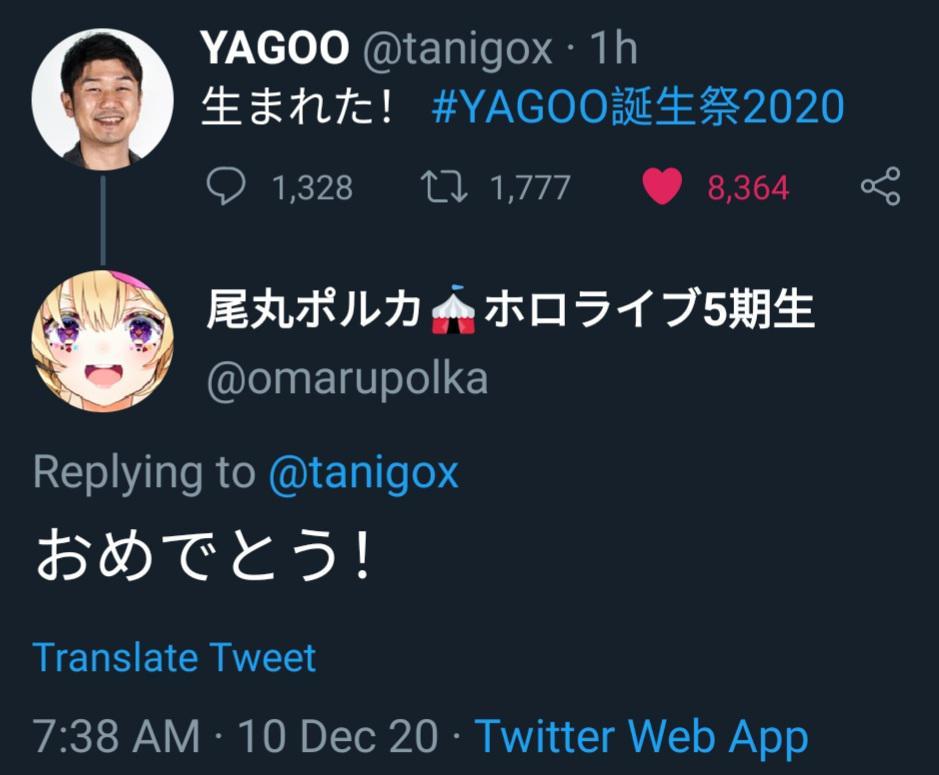Click the reply speech bubble icon

[226, 186]
